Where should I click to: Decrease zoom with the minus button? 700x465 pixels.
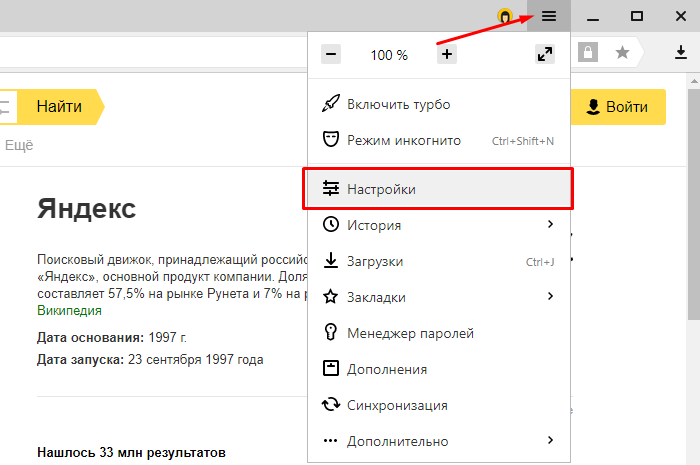click(x=331, y=54)
